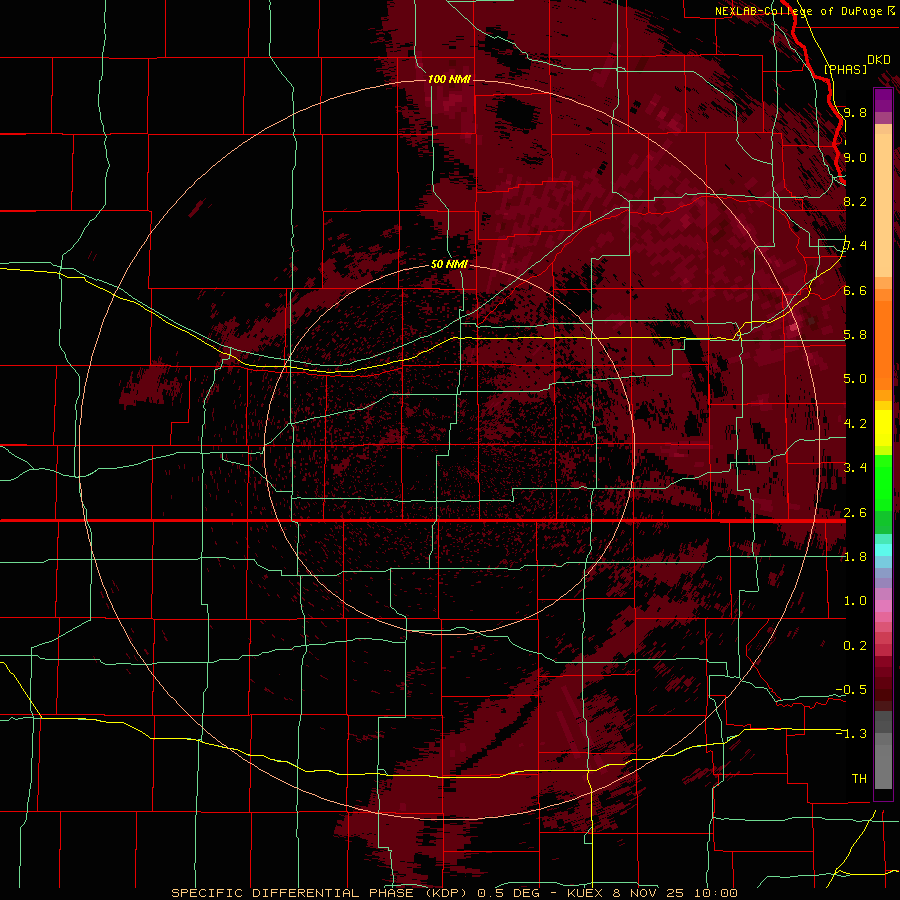900x900 pixels.
Task: Click SPECIFIC DIFFERENTIAL PHASE product title
Action: tap(293, 893)
